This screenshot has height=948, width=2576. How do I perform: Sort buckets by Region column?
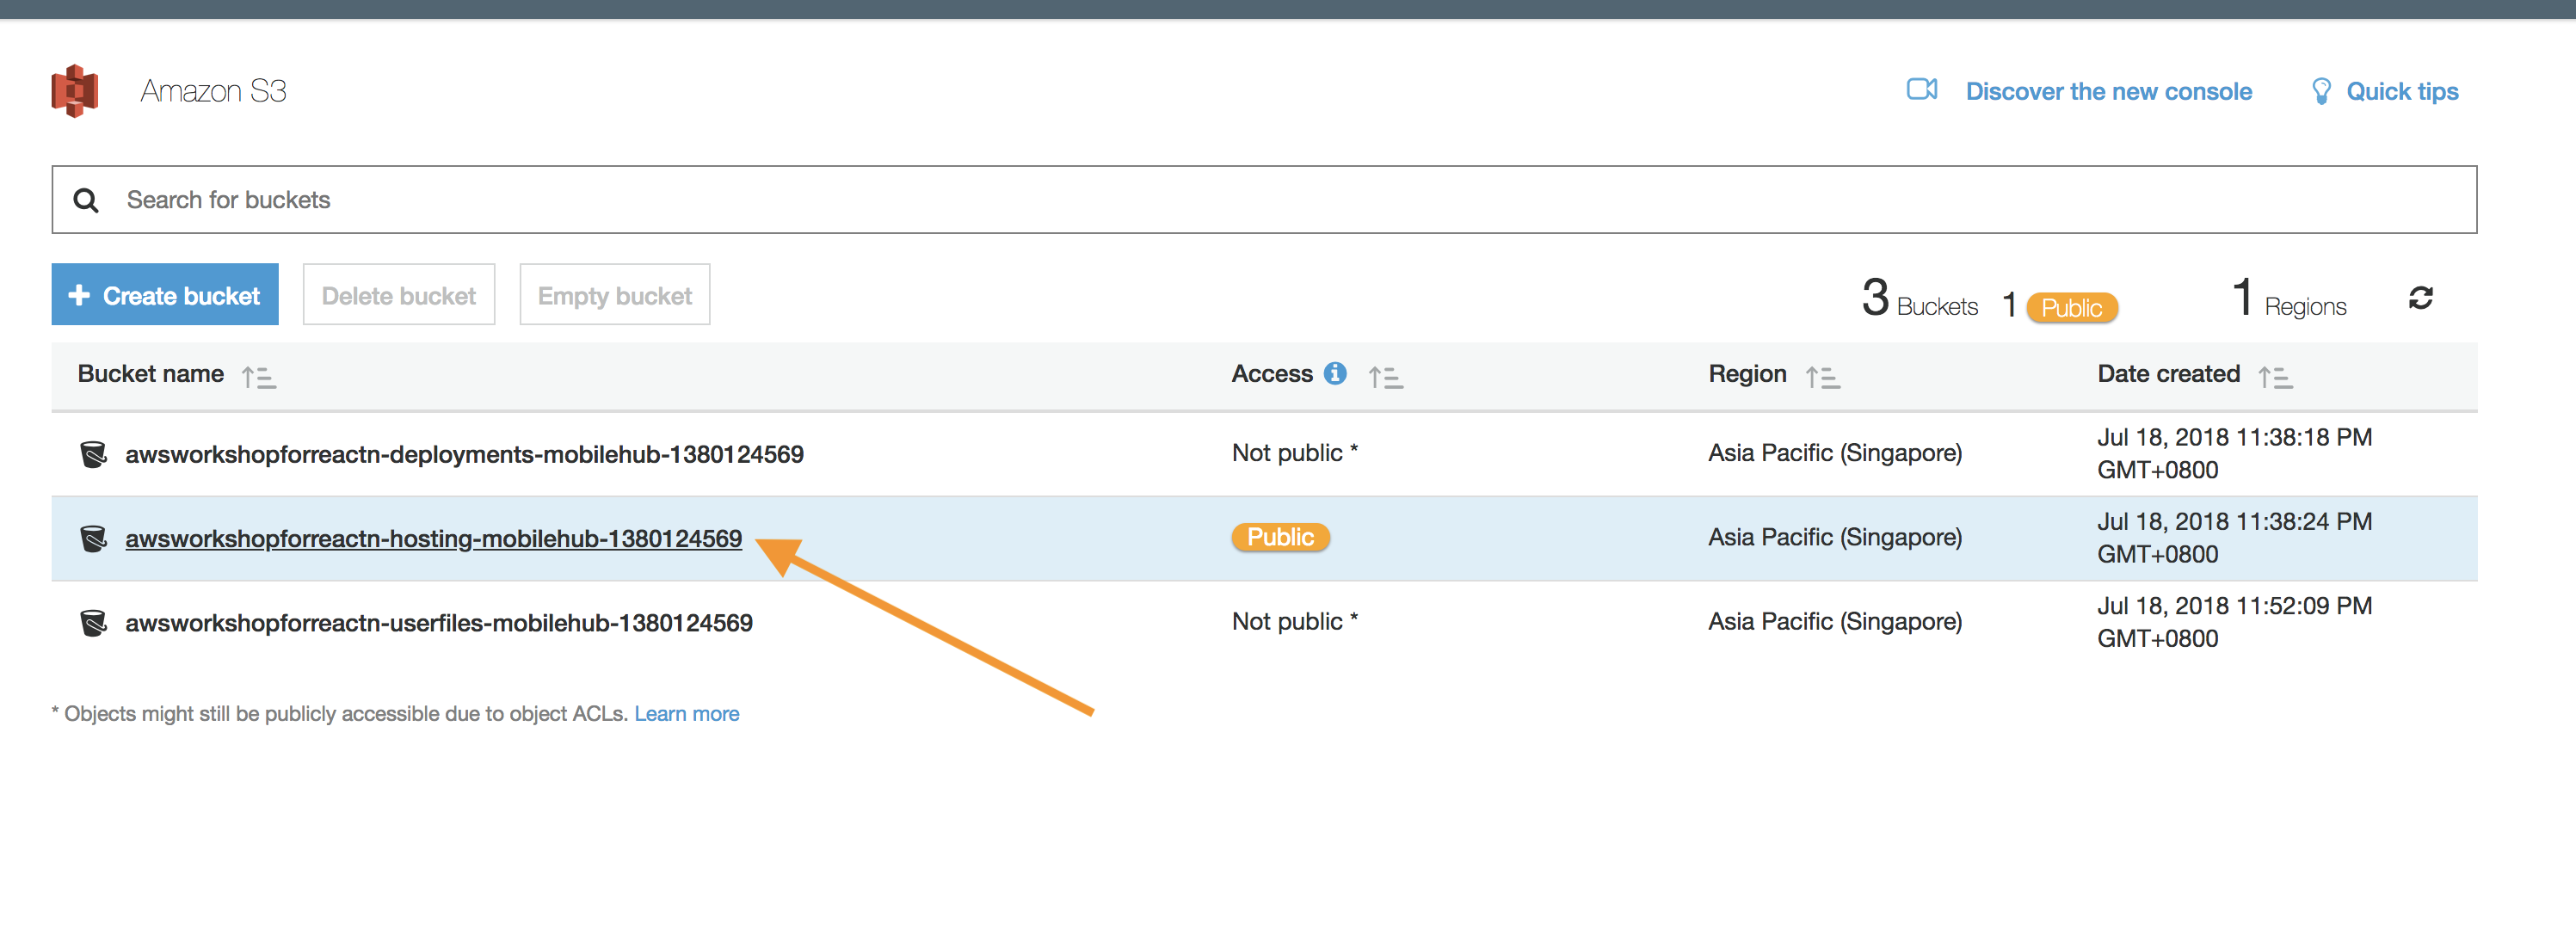tap(1822, 377)
